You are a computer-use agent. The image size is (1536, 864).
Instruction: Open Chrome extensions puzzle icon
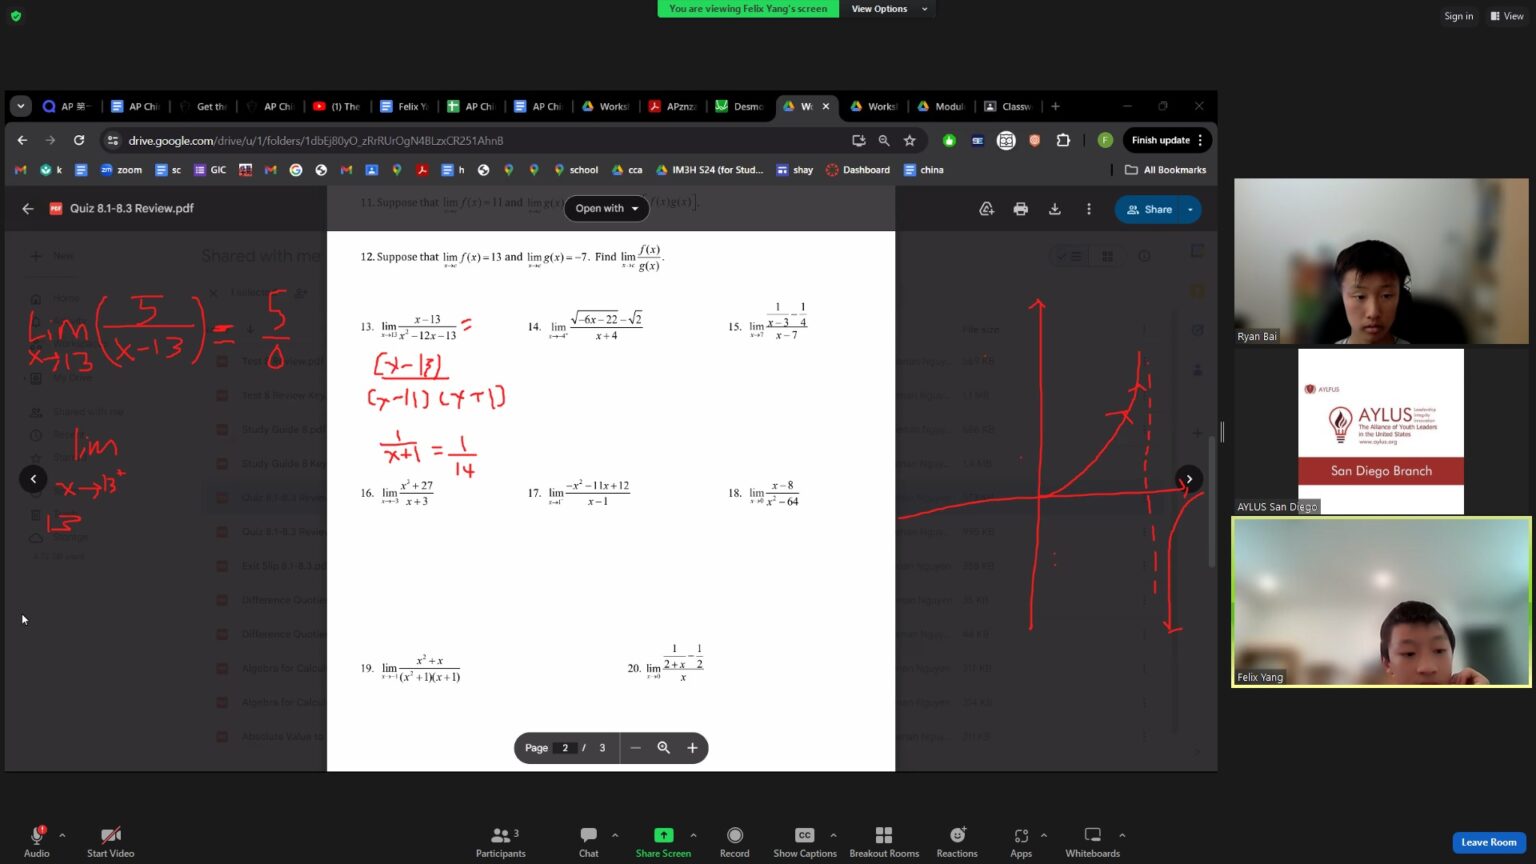pos(1063,140)
